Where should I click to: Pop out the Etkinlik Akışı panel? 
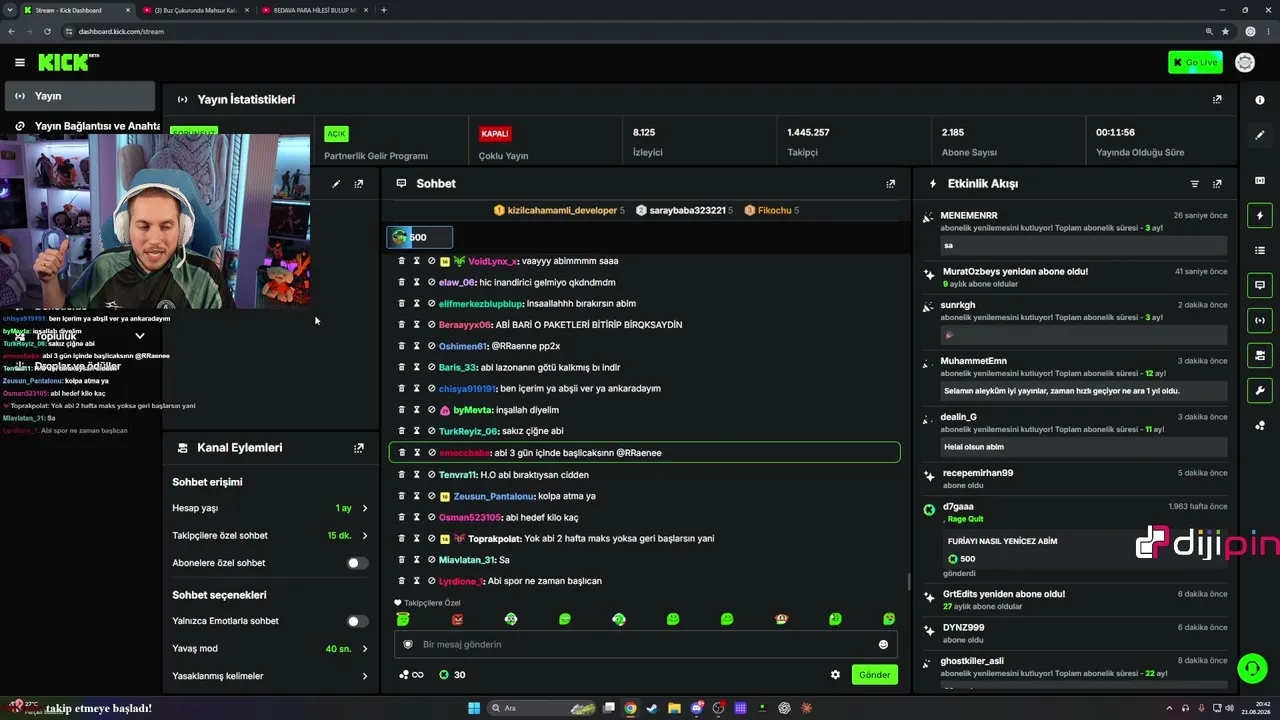coord(1217,184)
